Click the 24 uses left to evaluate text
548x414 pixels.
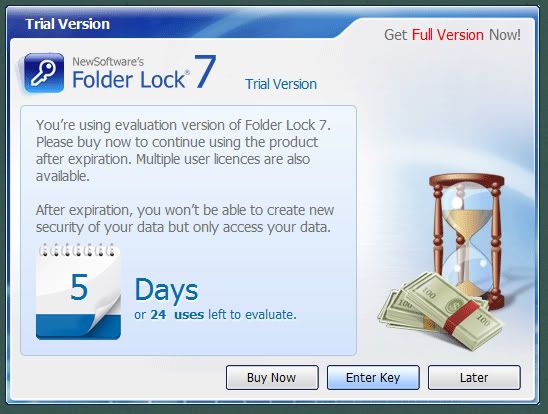click(215, 314)
